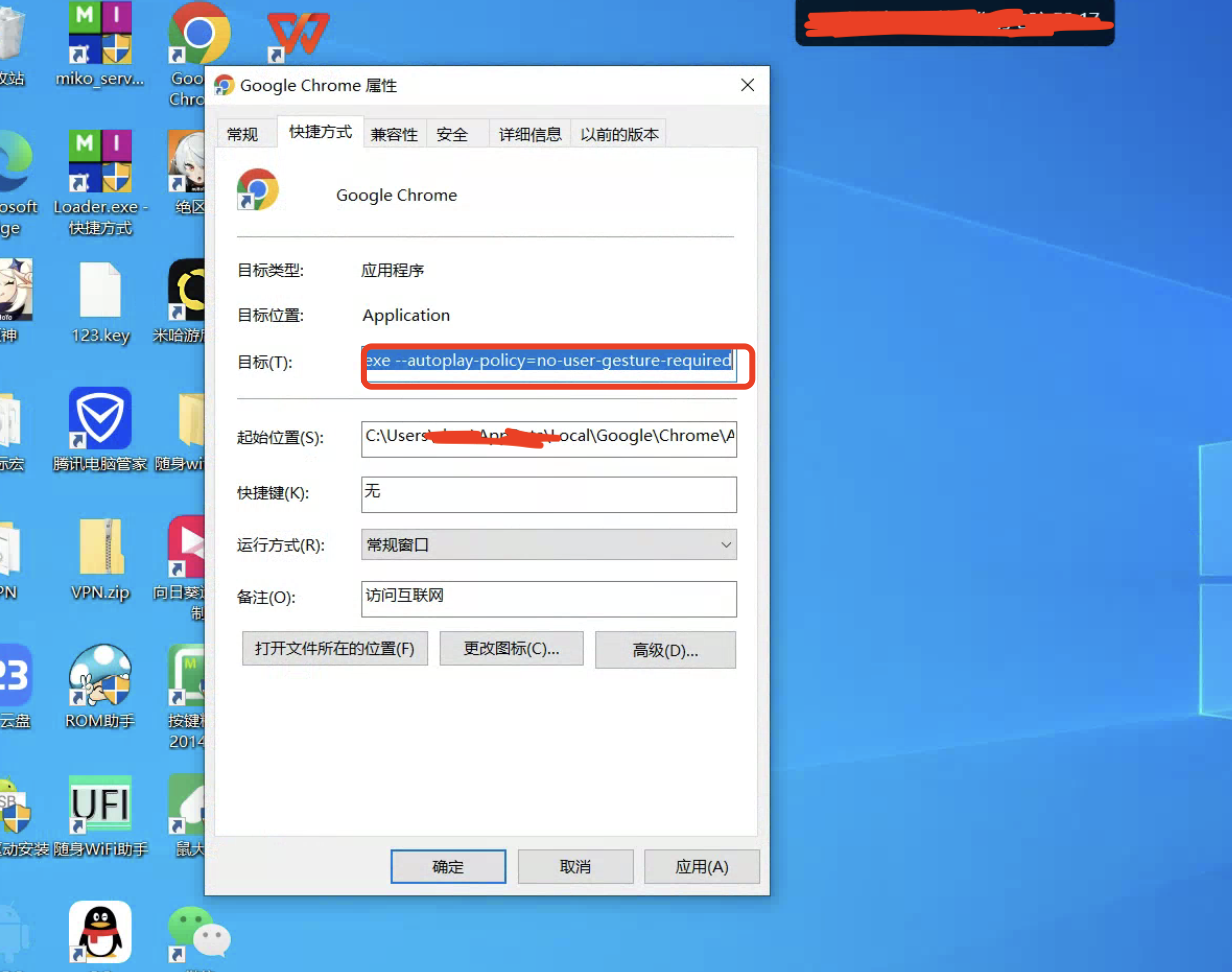1232x972 pixels.
Task: Click the 更改图标(C)... button
Action: [512, 648]
